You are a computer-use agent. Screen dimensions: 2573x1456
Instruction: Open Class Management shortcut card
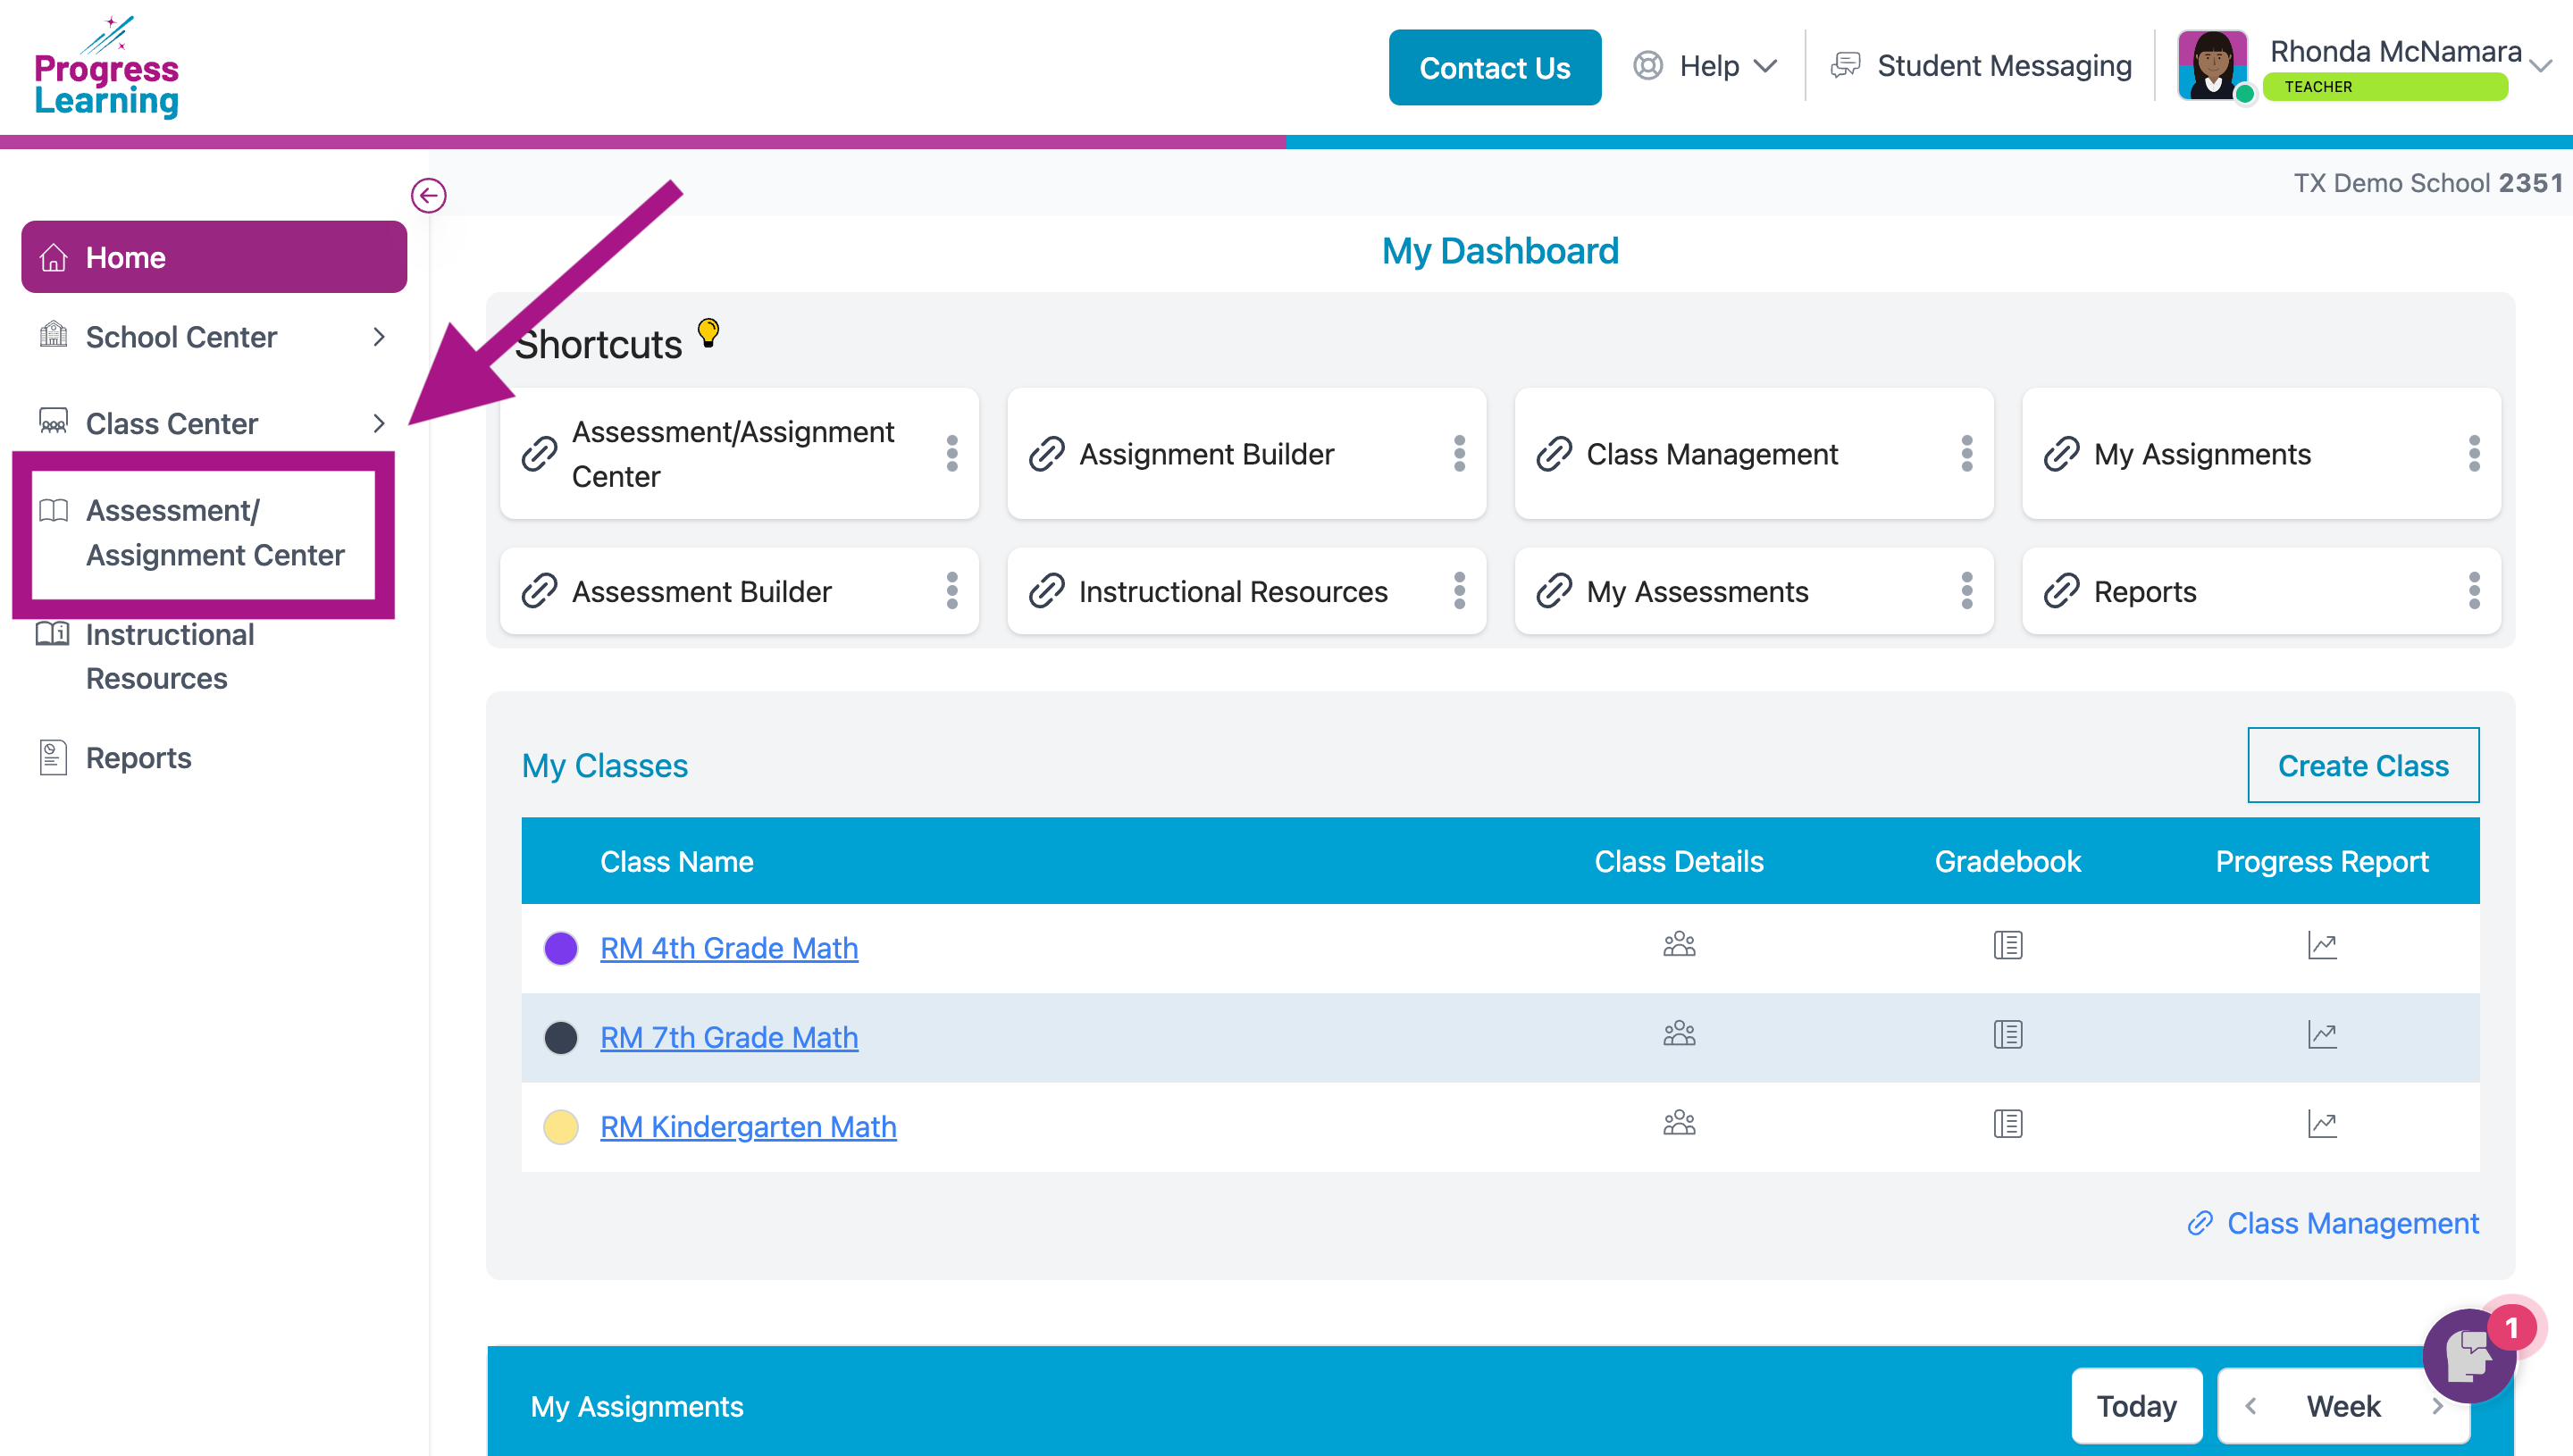pyautogui.click(x=1753, y=453)
